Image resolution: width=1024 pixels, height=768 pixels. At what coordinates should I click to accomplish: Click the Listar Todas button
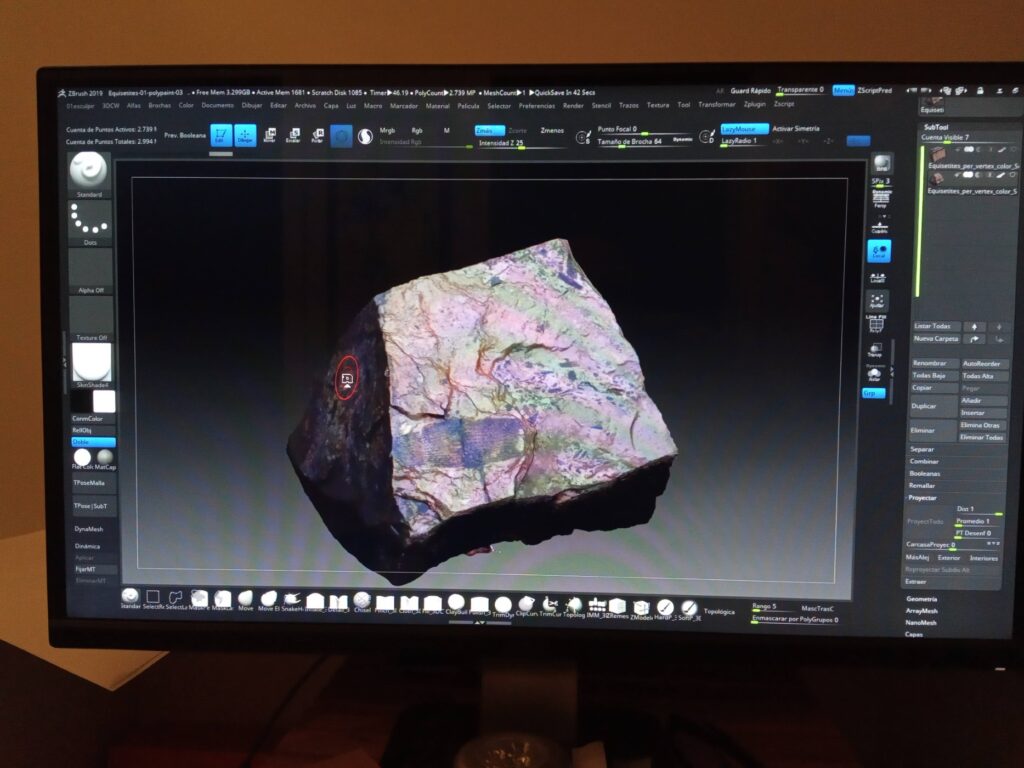pyautogui.click(x=936, y=326)
